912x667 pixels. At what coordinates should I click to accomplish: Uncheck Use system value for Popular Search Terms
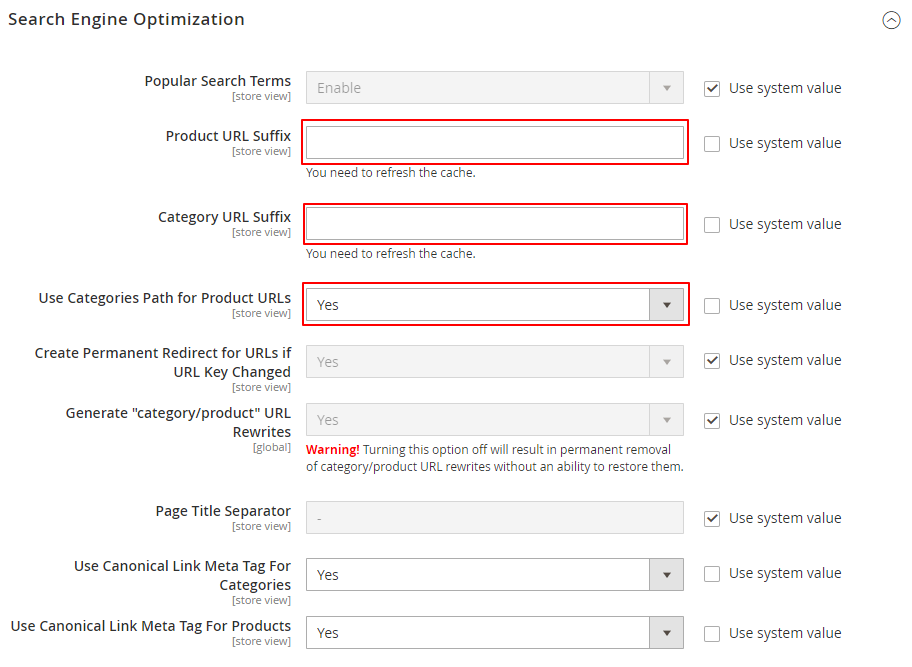(711, 88)
